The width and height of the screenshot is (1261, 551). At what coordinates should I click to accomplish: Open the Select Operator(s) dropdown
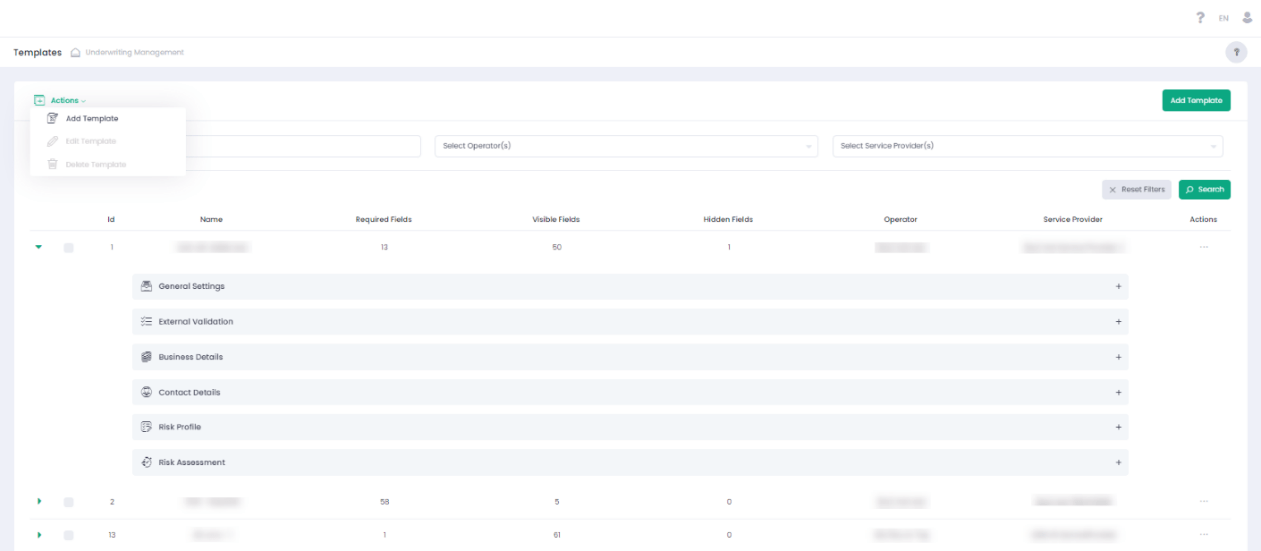click(626, 146)
